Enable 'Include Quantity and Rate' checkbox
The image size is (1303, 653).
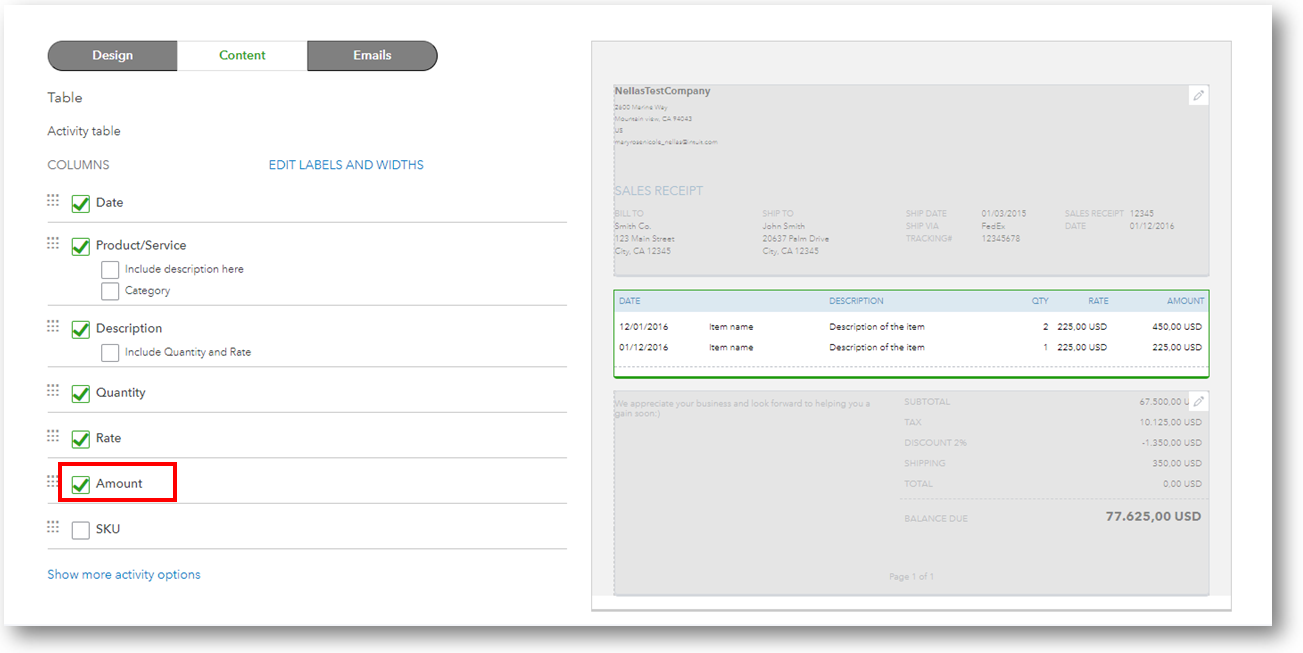110,353
